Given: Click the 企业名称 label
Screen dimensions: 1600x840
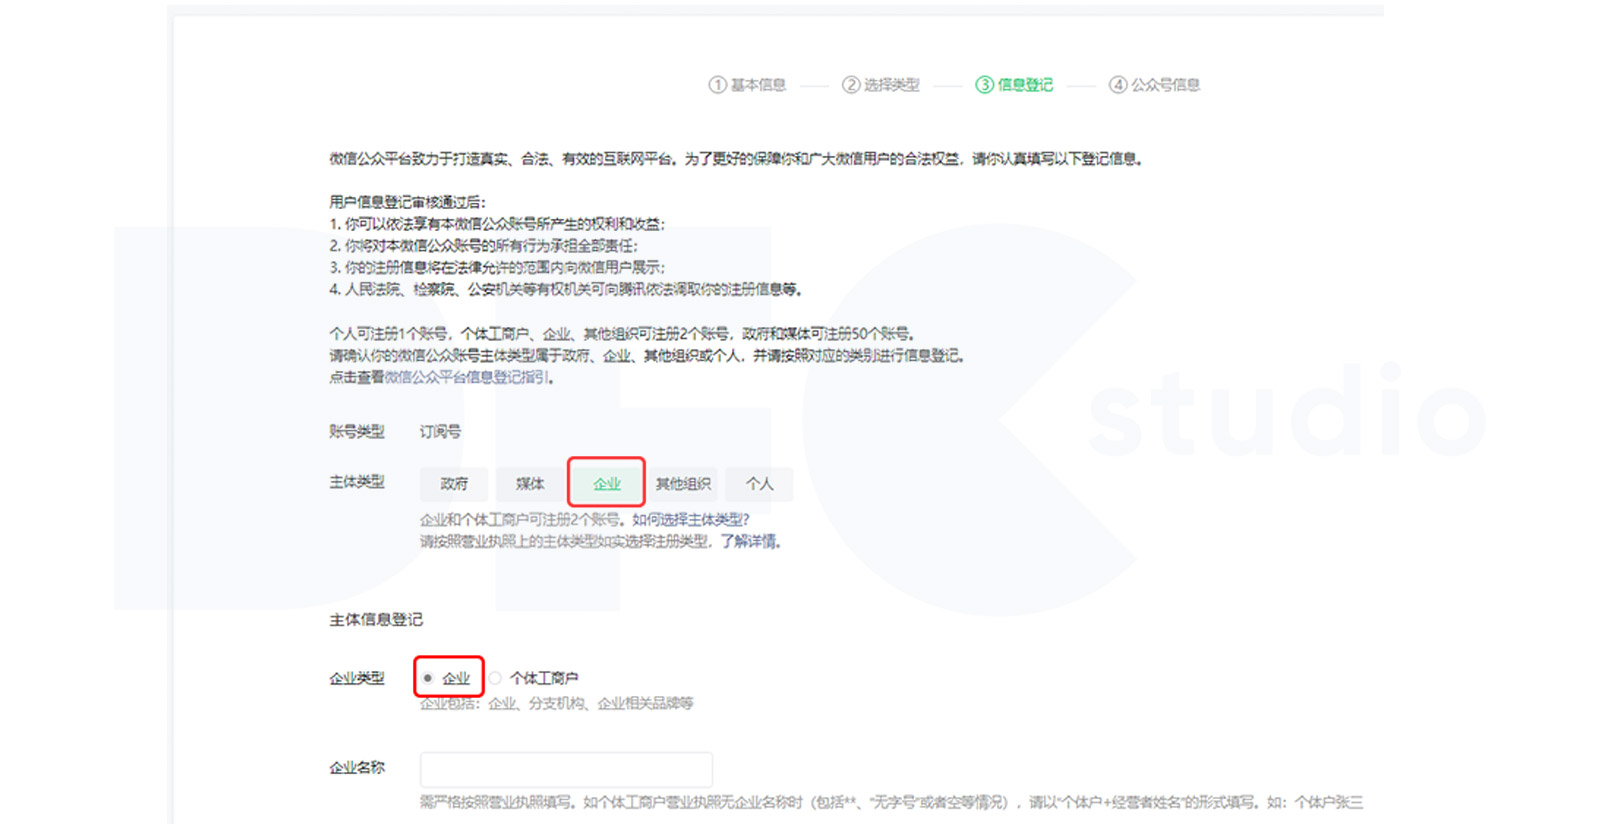Looking at the screenshot, I should coord(357,768).
